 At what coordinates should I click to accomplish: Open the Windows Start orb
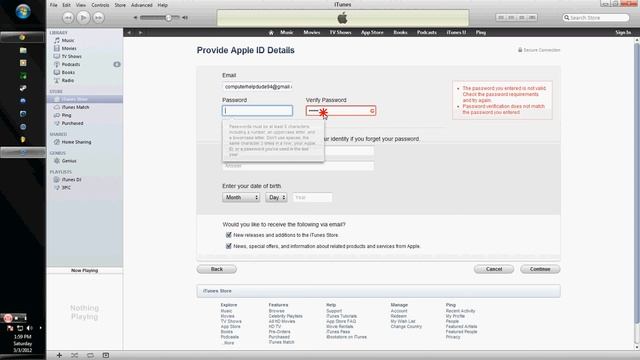coord(23,12)
